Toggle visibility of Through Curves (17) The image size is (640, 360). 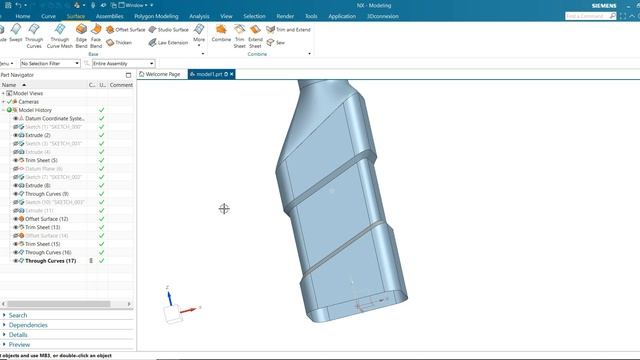pos(16,261)
